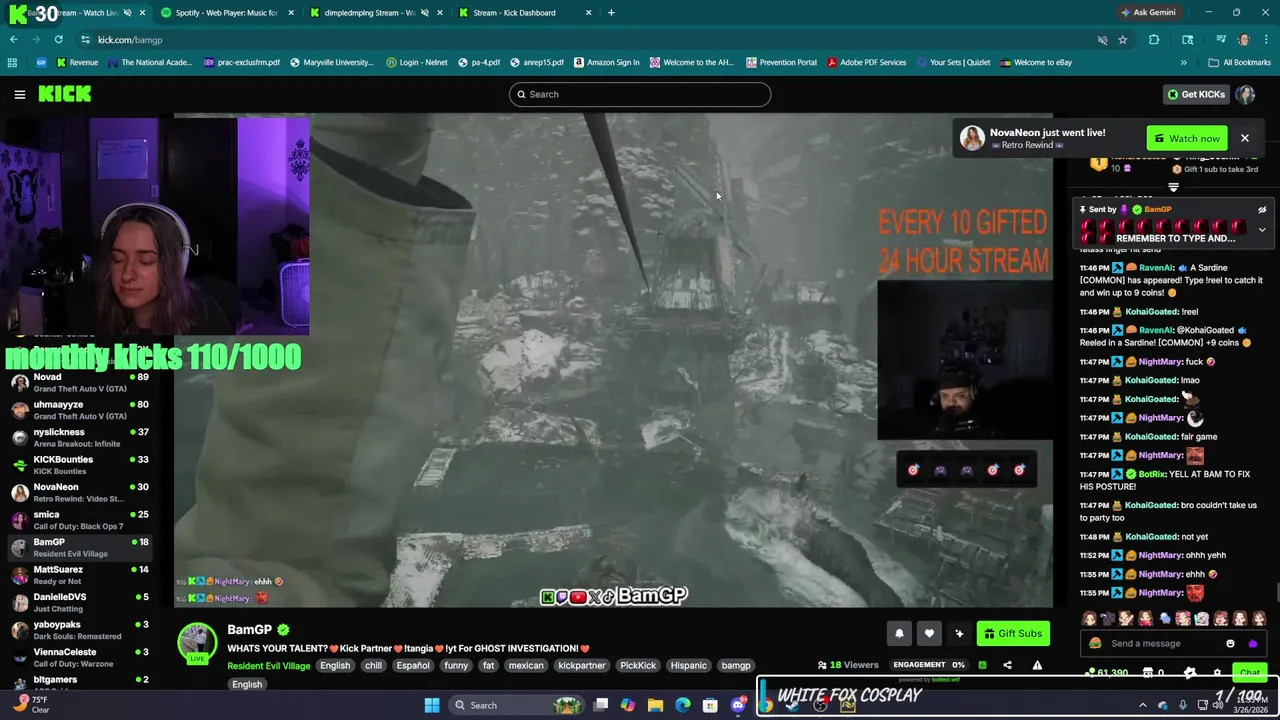Open Prevention Portal bookmark
The width and height of the screenshot is (1280, 720).
[x=781, y=62]
